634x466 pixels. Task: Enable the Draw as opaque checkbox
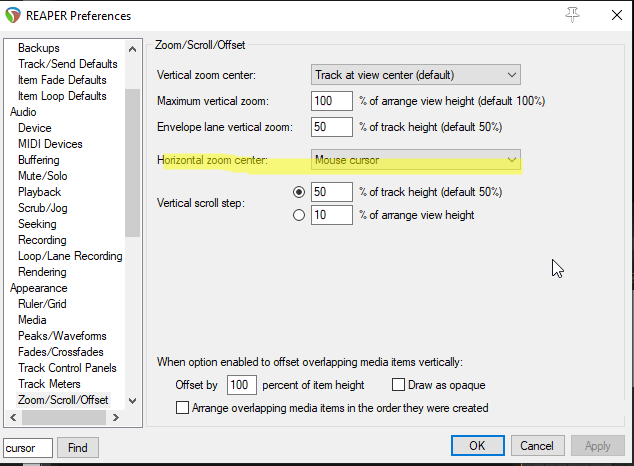click(x=398, y=384)
